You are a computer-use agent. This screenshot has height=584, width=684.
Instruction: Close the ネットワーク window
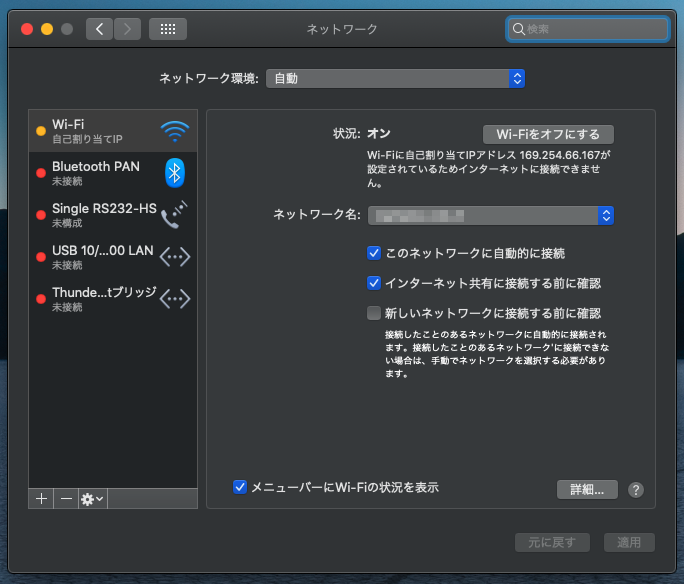(x=27, y=29)
